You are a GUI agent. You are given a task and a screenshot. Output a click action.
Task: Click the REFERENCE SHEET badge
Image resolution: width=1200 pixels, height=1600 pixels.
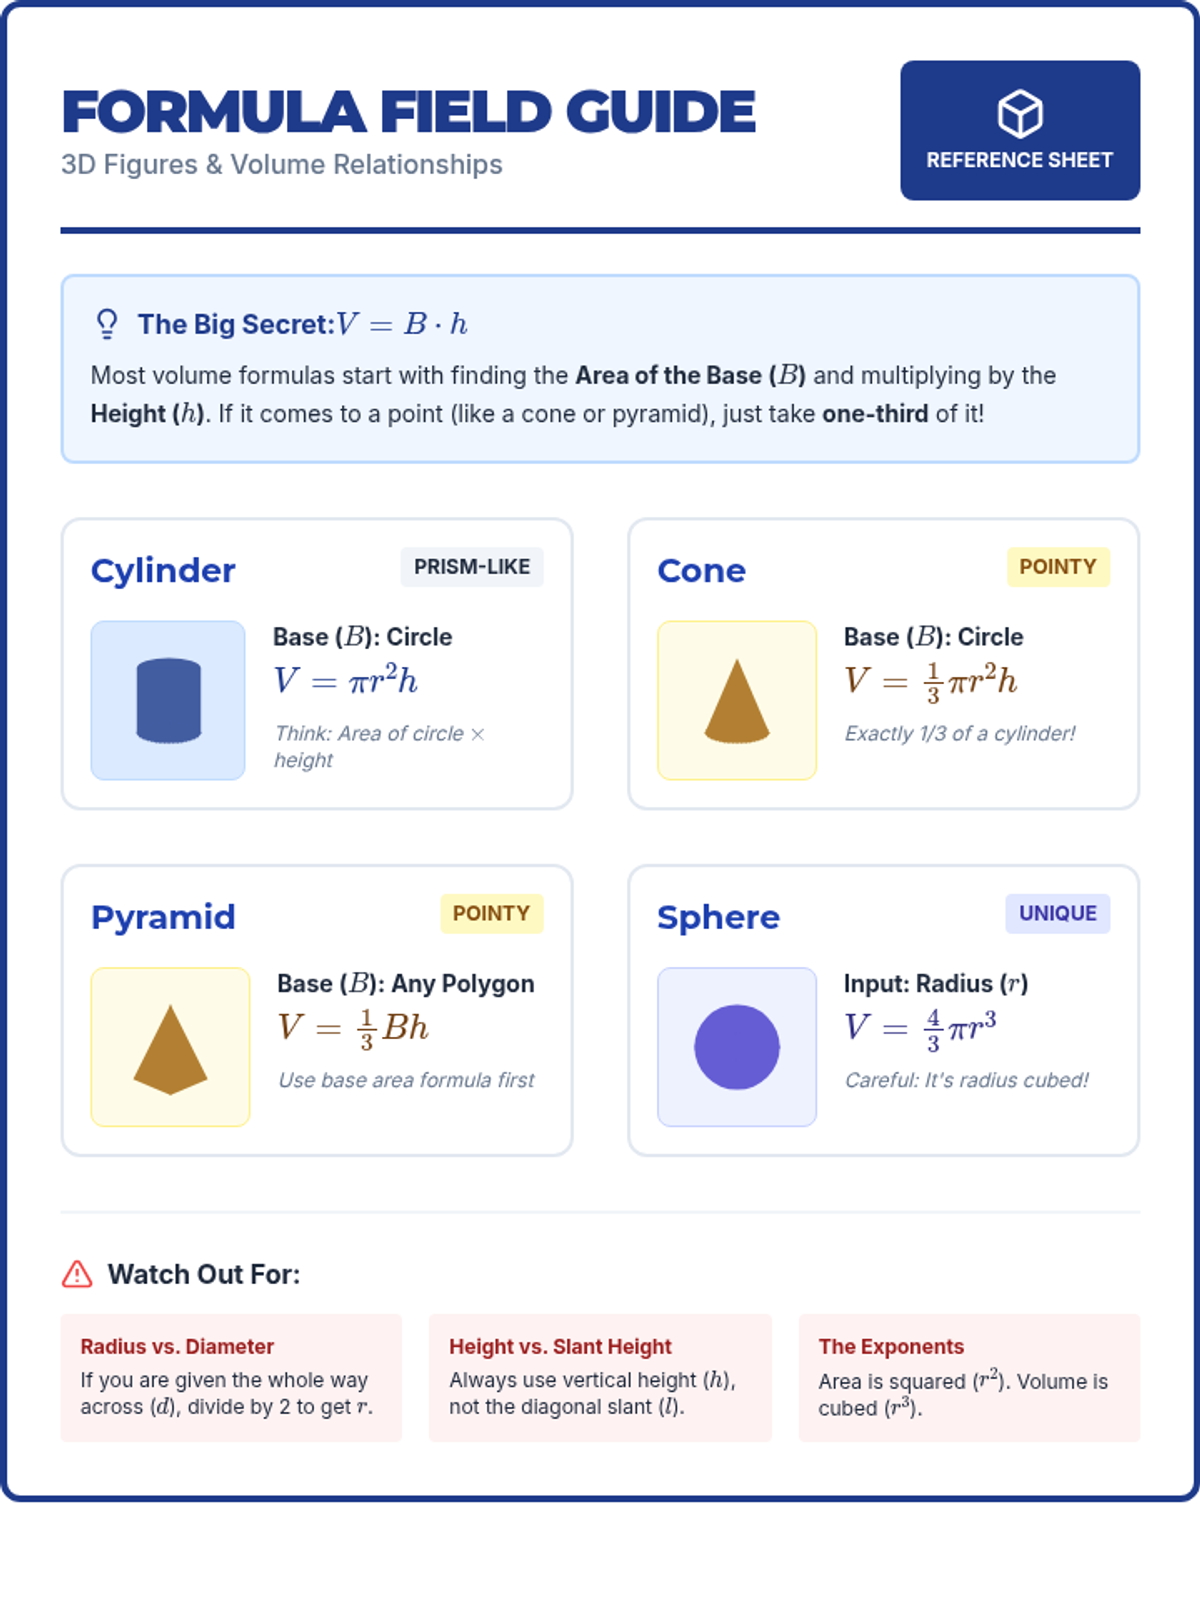1019,131
